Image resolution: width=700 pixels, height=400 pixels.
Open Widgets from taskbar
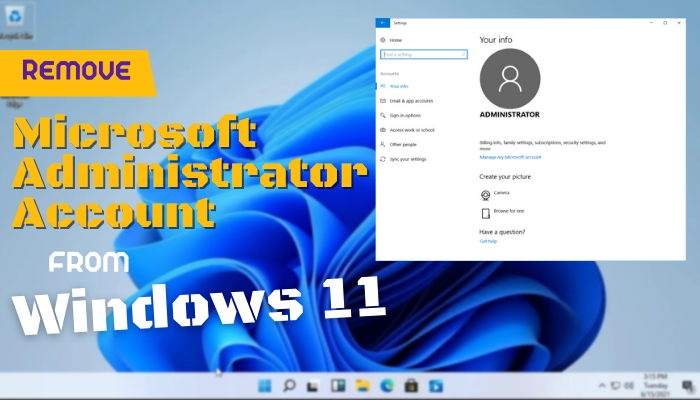(x=338, y=386)
